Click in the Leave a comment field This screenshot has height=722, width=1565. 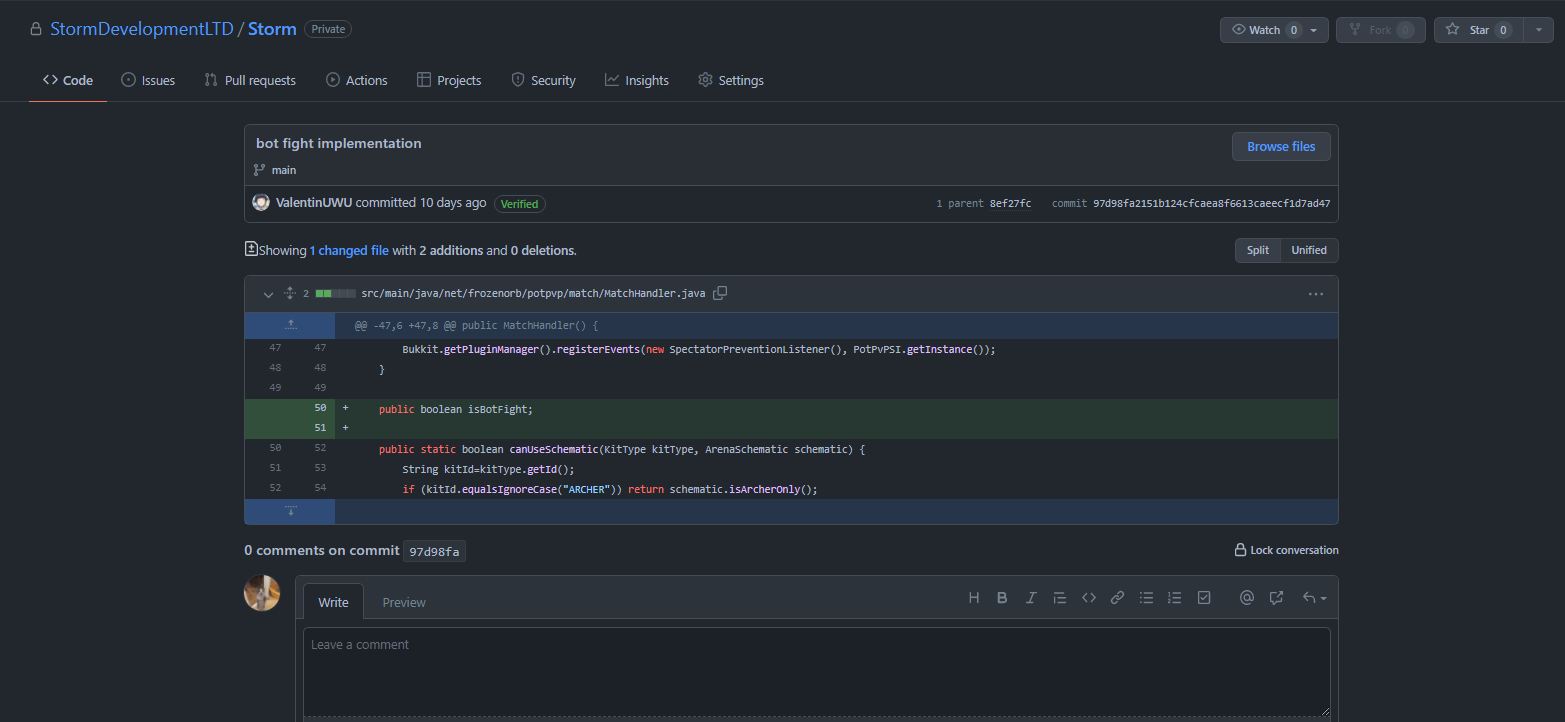click(816, 670)
